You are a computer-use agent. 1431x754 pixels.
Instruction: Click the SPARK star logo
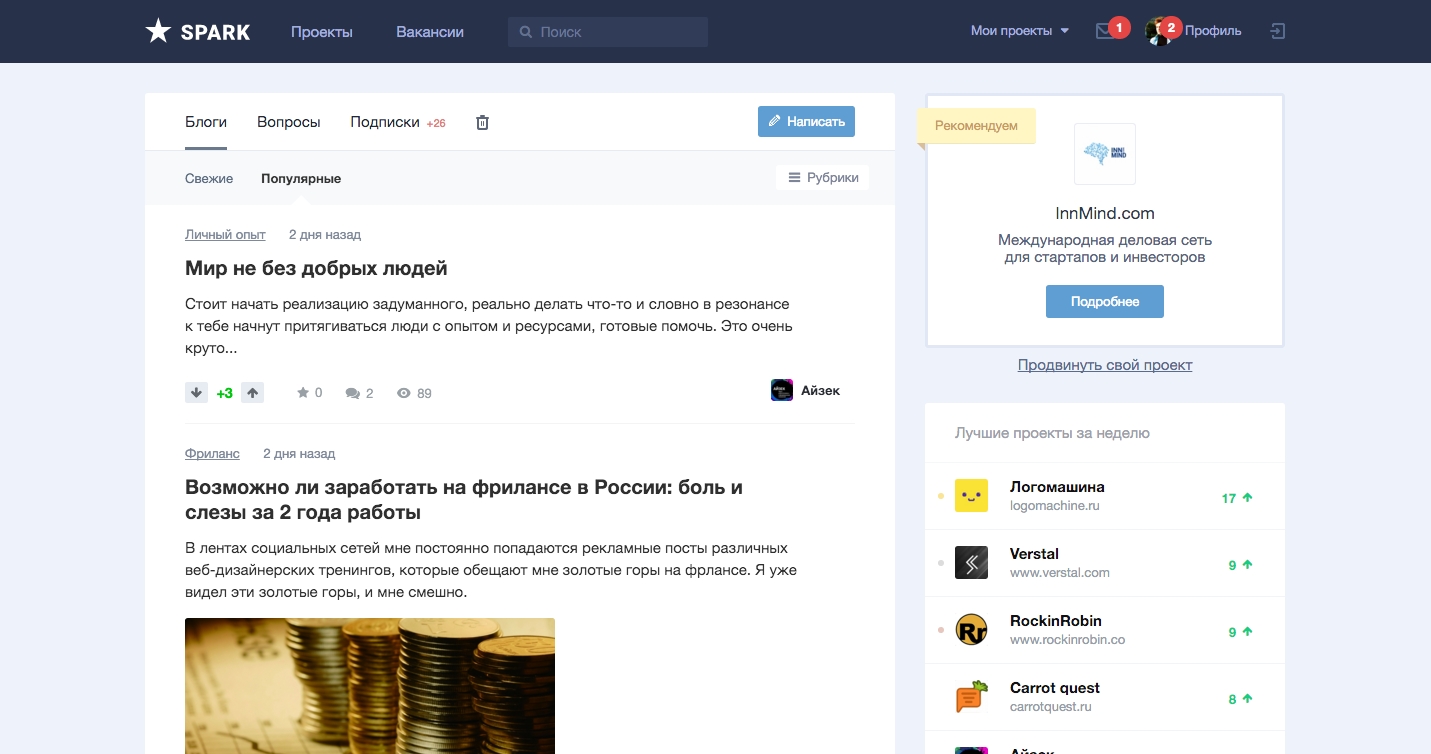(158, 31)
